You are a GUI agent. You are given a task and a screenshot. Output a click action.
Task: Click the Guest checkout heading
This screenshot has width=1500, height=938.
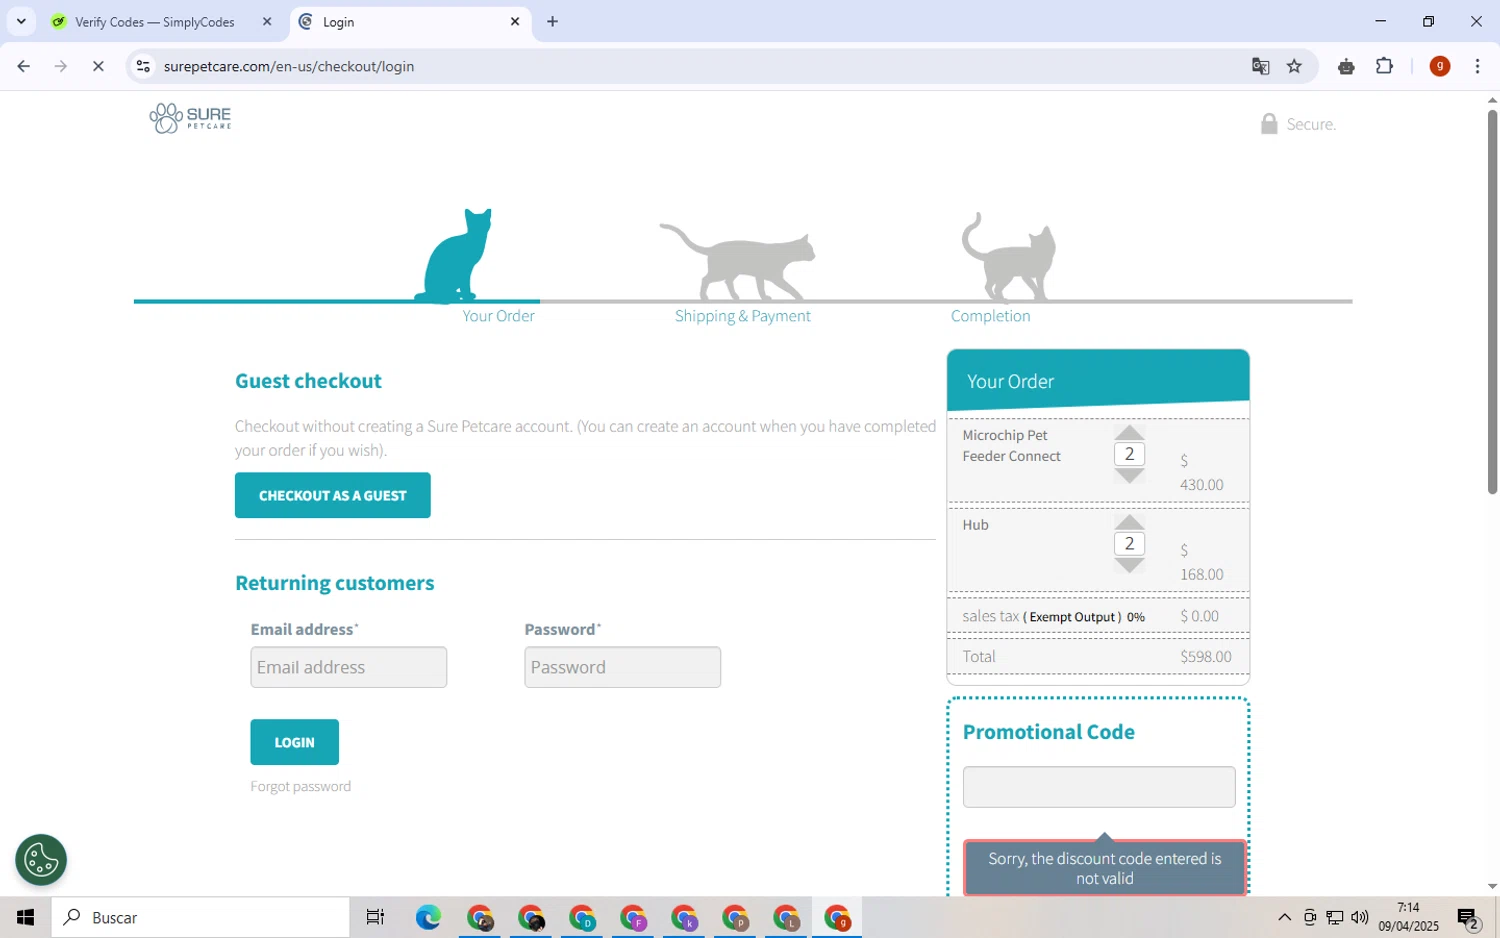click(x=308, y=381)
